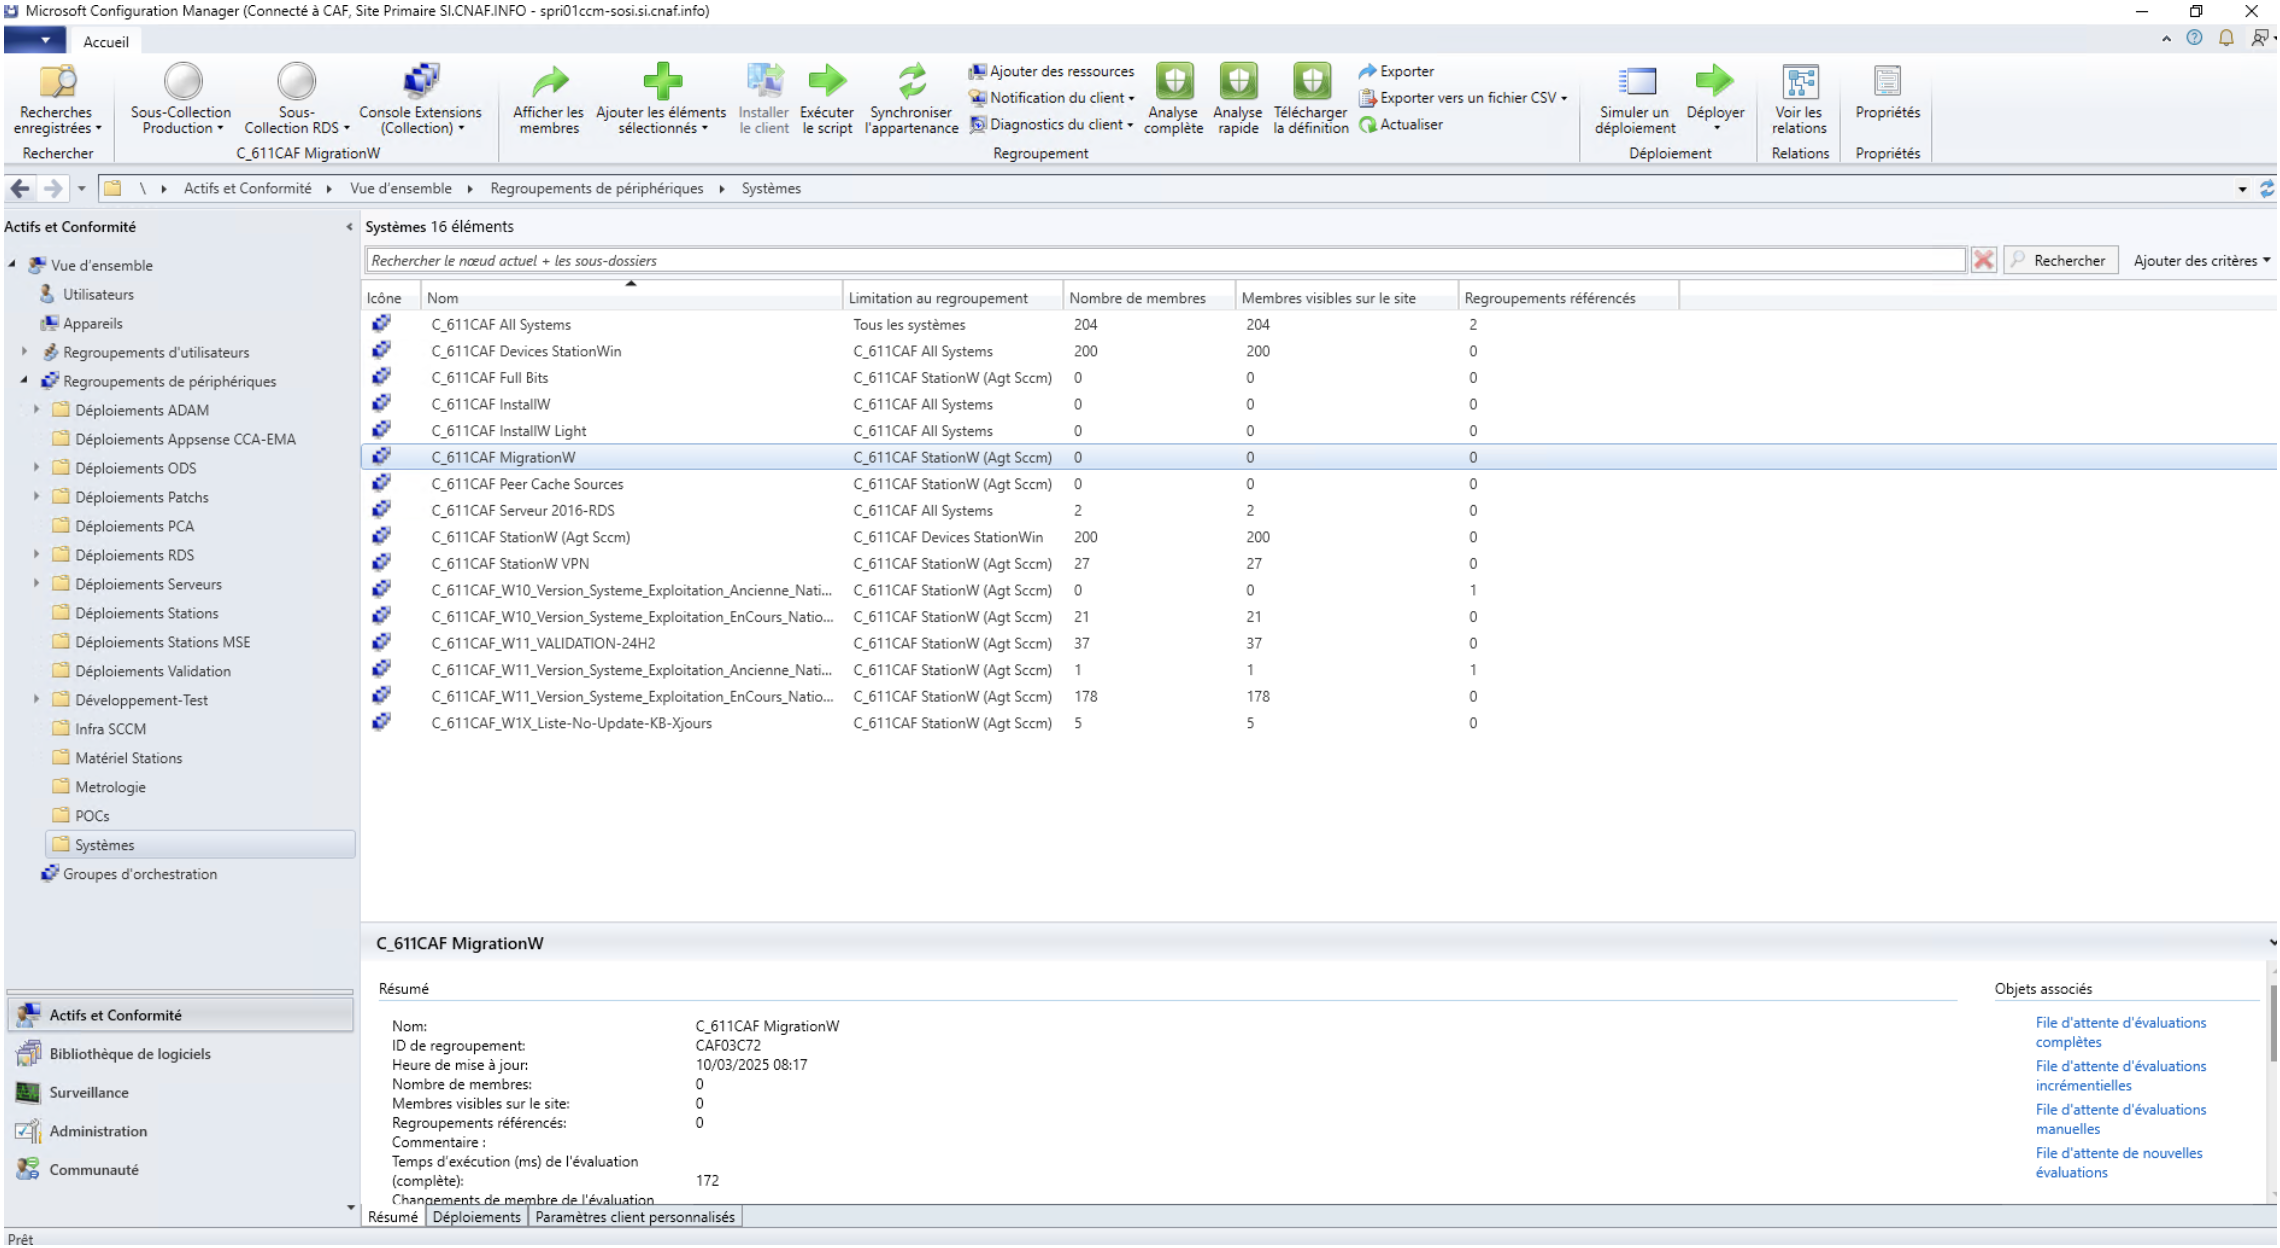Screen dimensions: 2280x1248
Task: Click Ajouter les éléments sélectionnés icon
Action: click(x=661, y=82)
